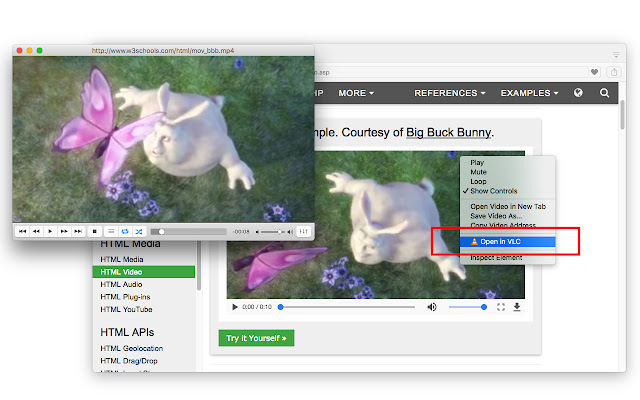
Task: Open VLC audio effects equalizer button
Action: 304,231
